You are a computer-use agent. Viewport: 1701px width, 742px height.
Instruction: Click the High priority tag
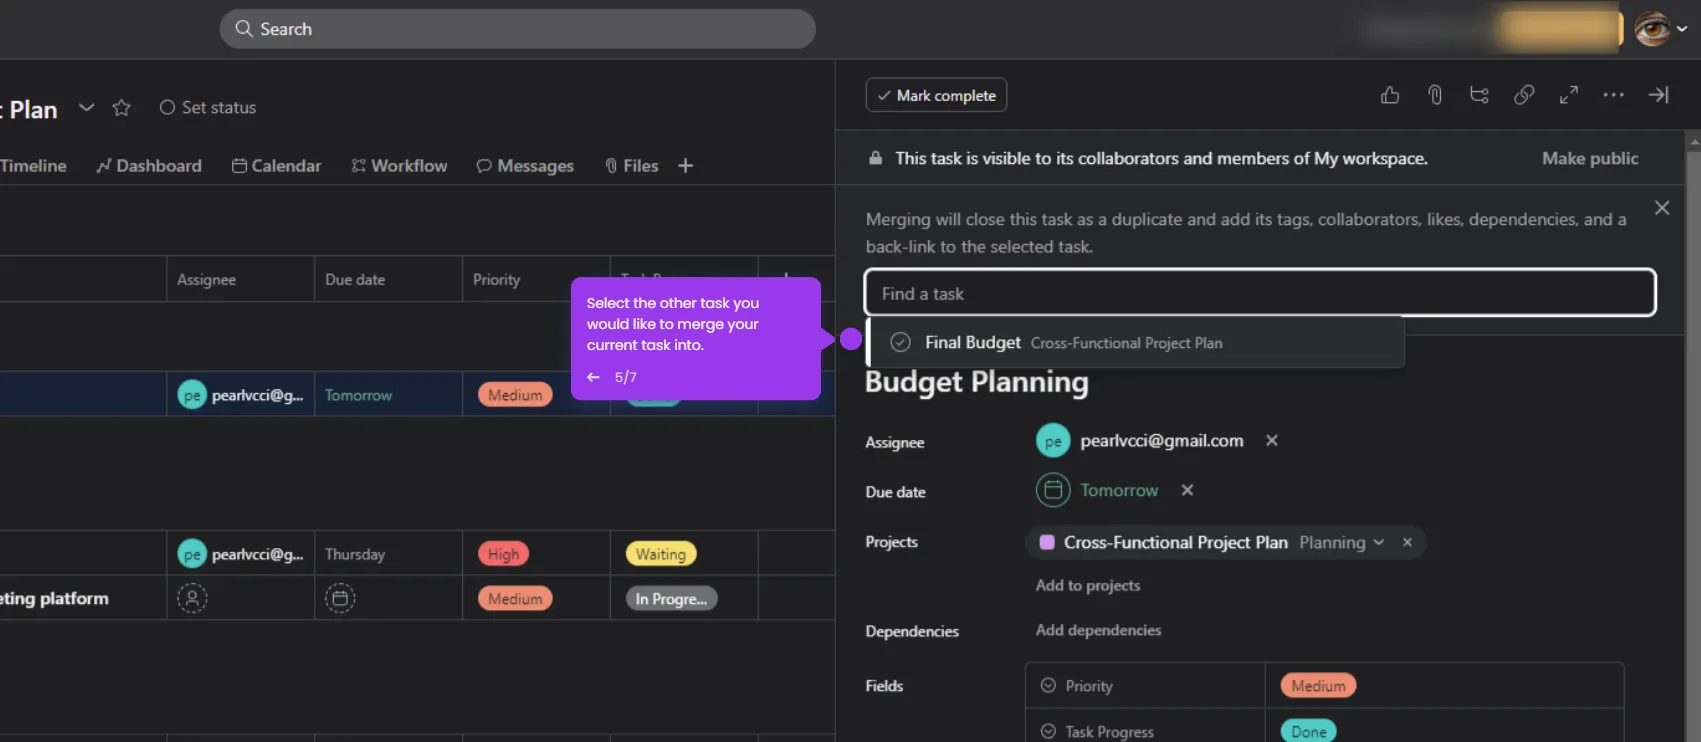pyautogui.click(x=503, y=554)
